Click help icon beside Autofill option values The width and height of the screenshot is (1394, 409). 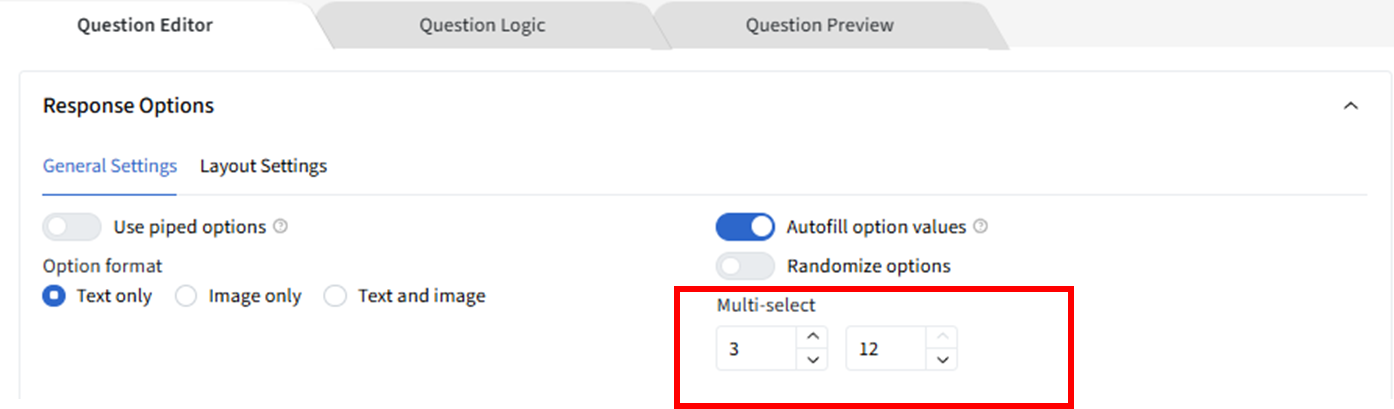click(981, 227)
